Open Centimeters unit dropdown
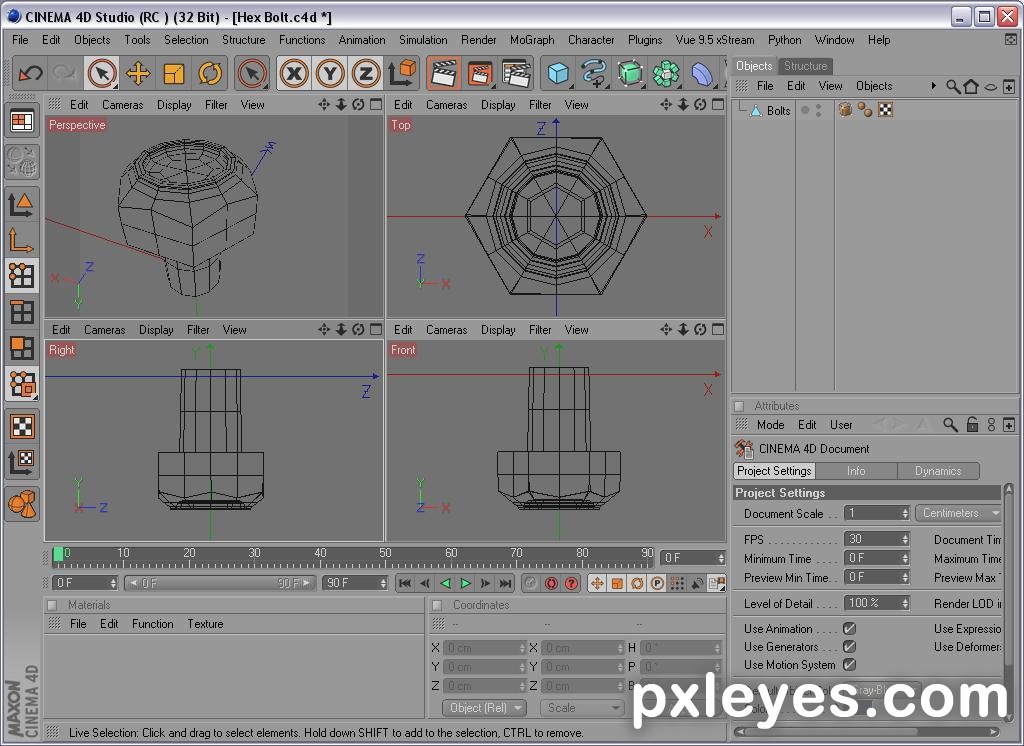Image resolution: width=1024 pixels, height=746 pixels. tap(958, 513)
